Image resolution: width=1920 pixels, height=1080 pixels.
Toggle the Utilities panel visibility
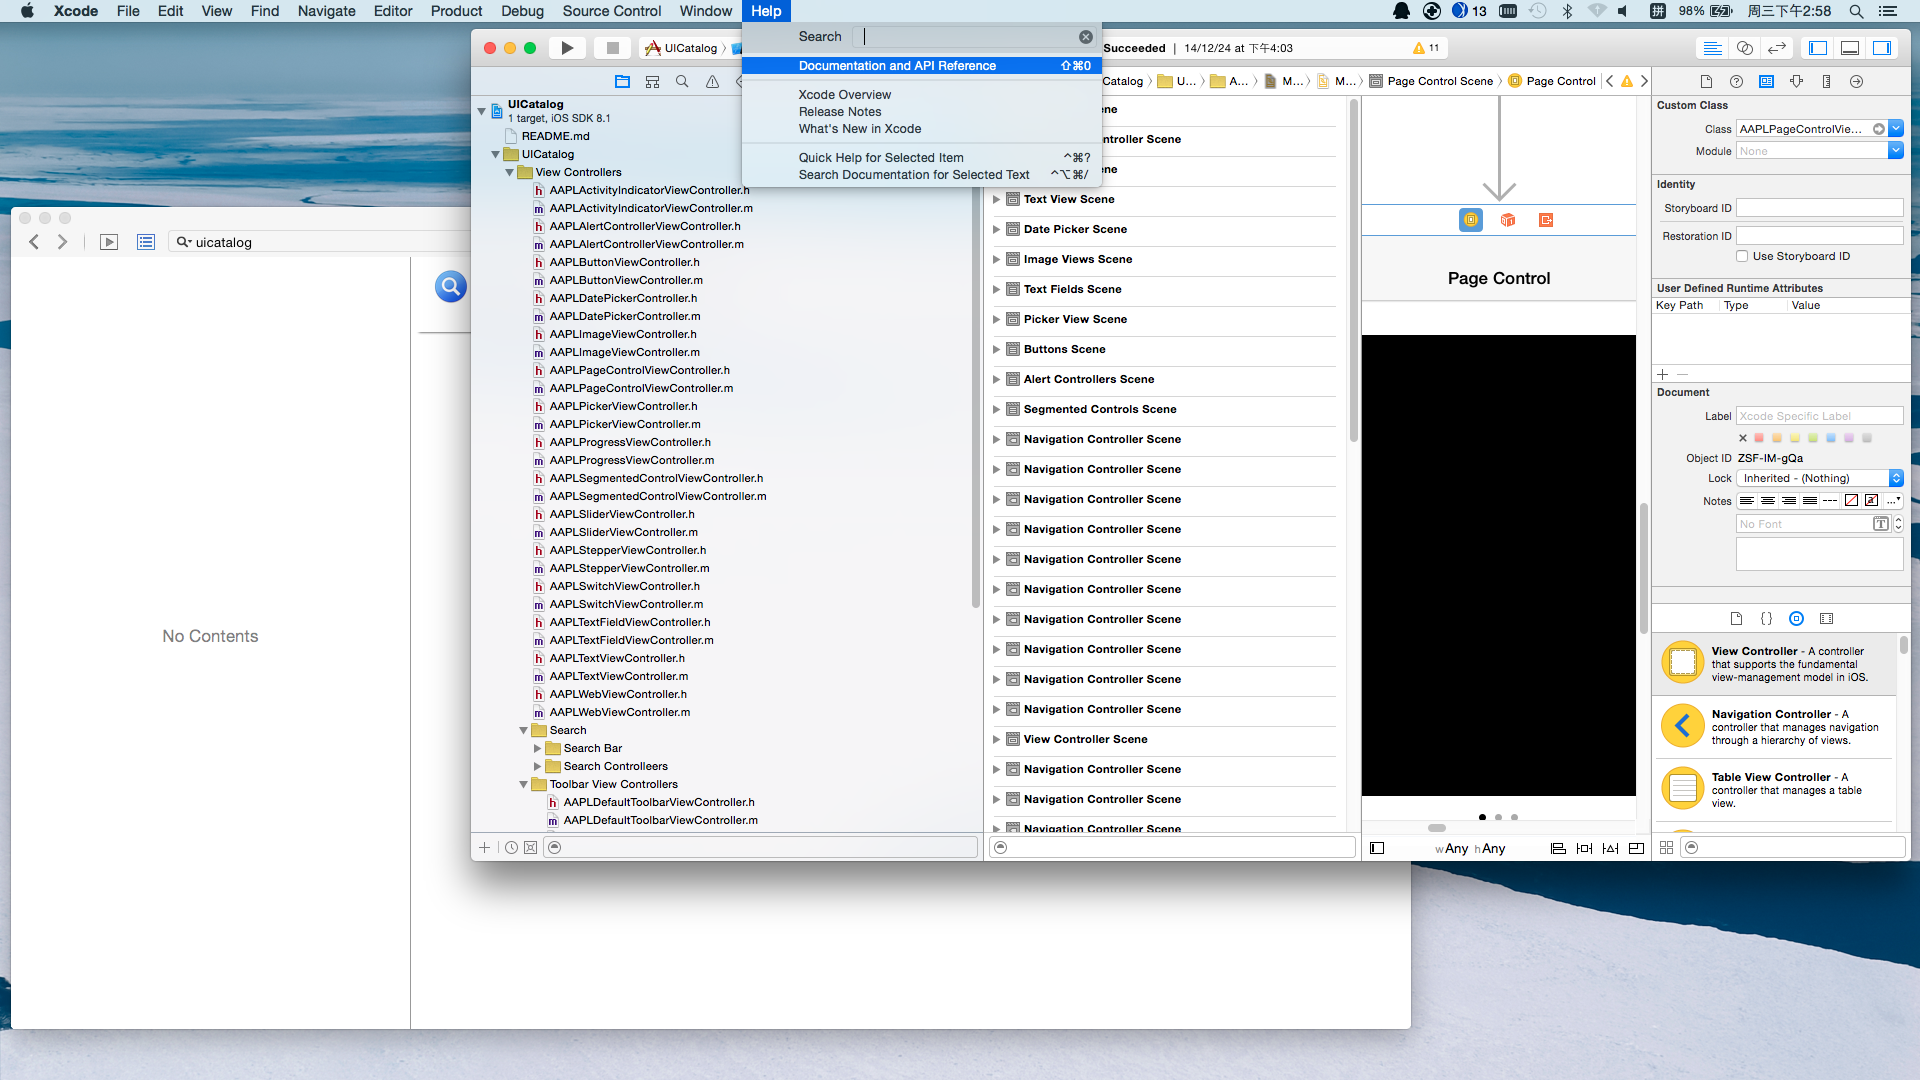click(x=1882, y=48)
